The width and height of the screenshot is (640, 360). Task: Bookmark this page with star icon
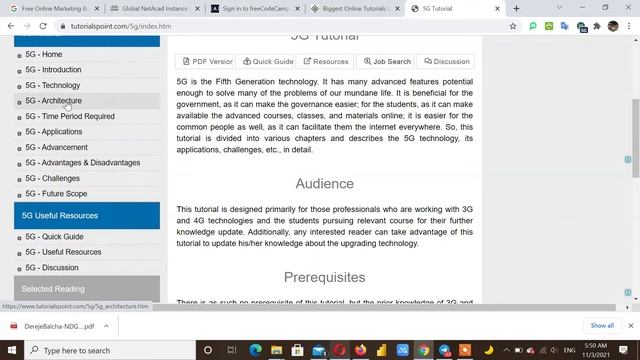(513, 26)
